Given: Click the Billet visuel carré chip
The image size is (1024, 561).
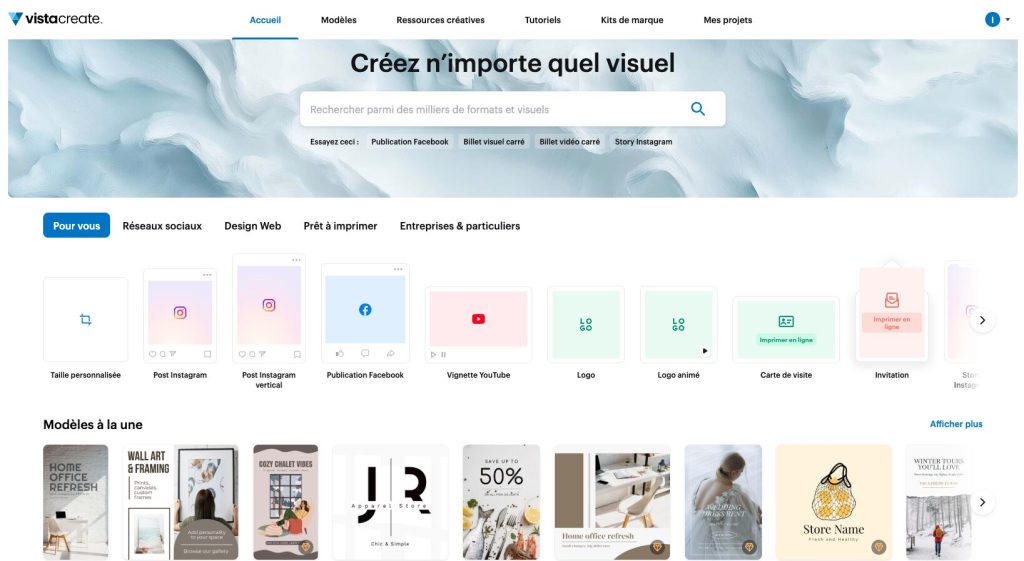Looking at the screenshot, I should [x=494, y=142].
